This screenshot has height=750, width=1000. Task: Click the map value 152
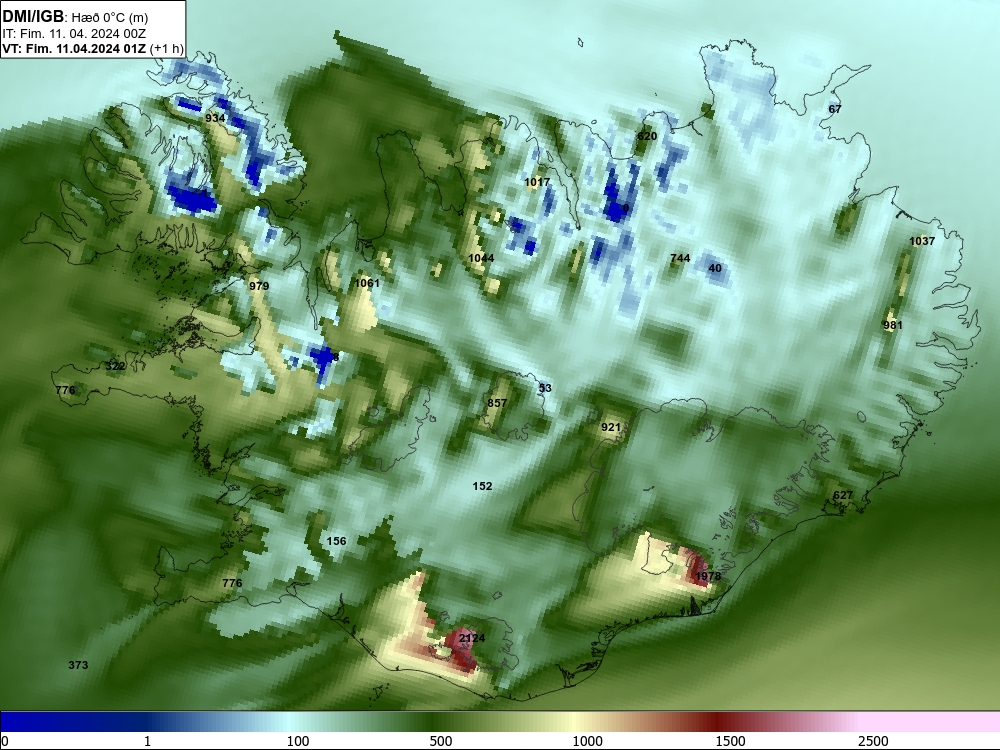[x=482, y=486]
